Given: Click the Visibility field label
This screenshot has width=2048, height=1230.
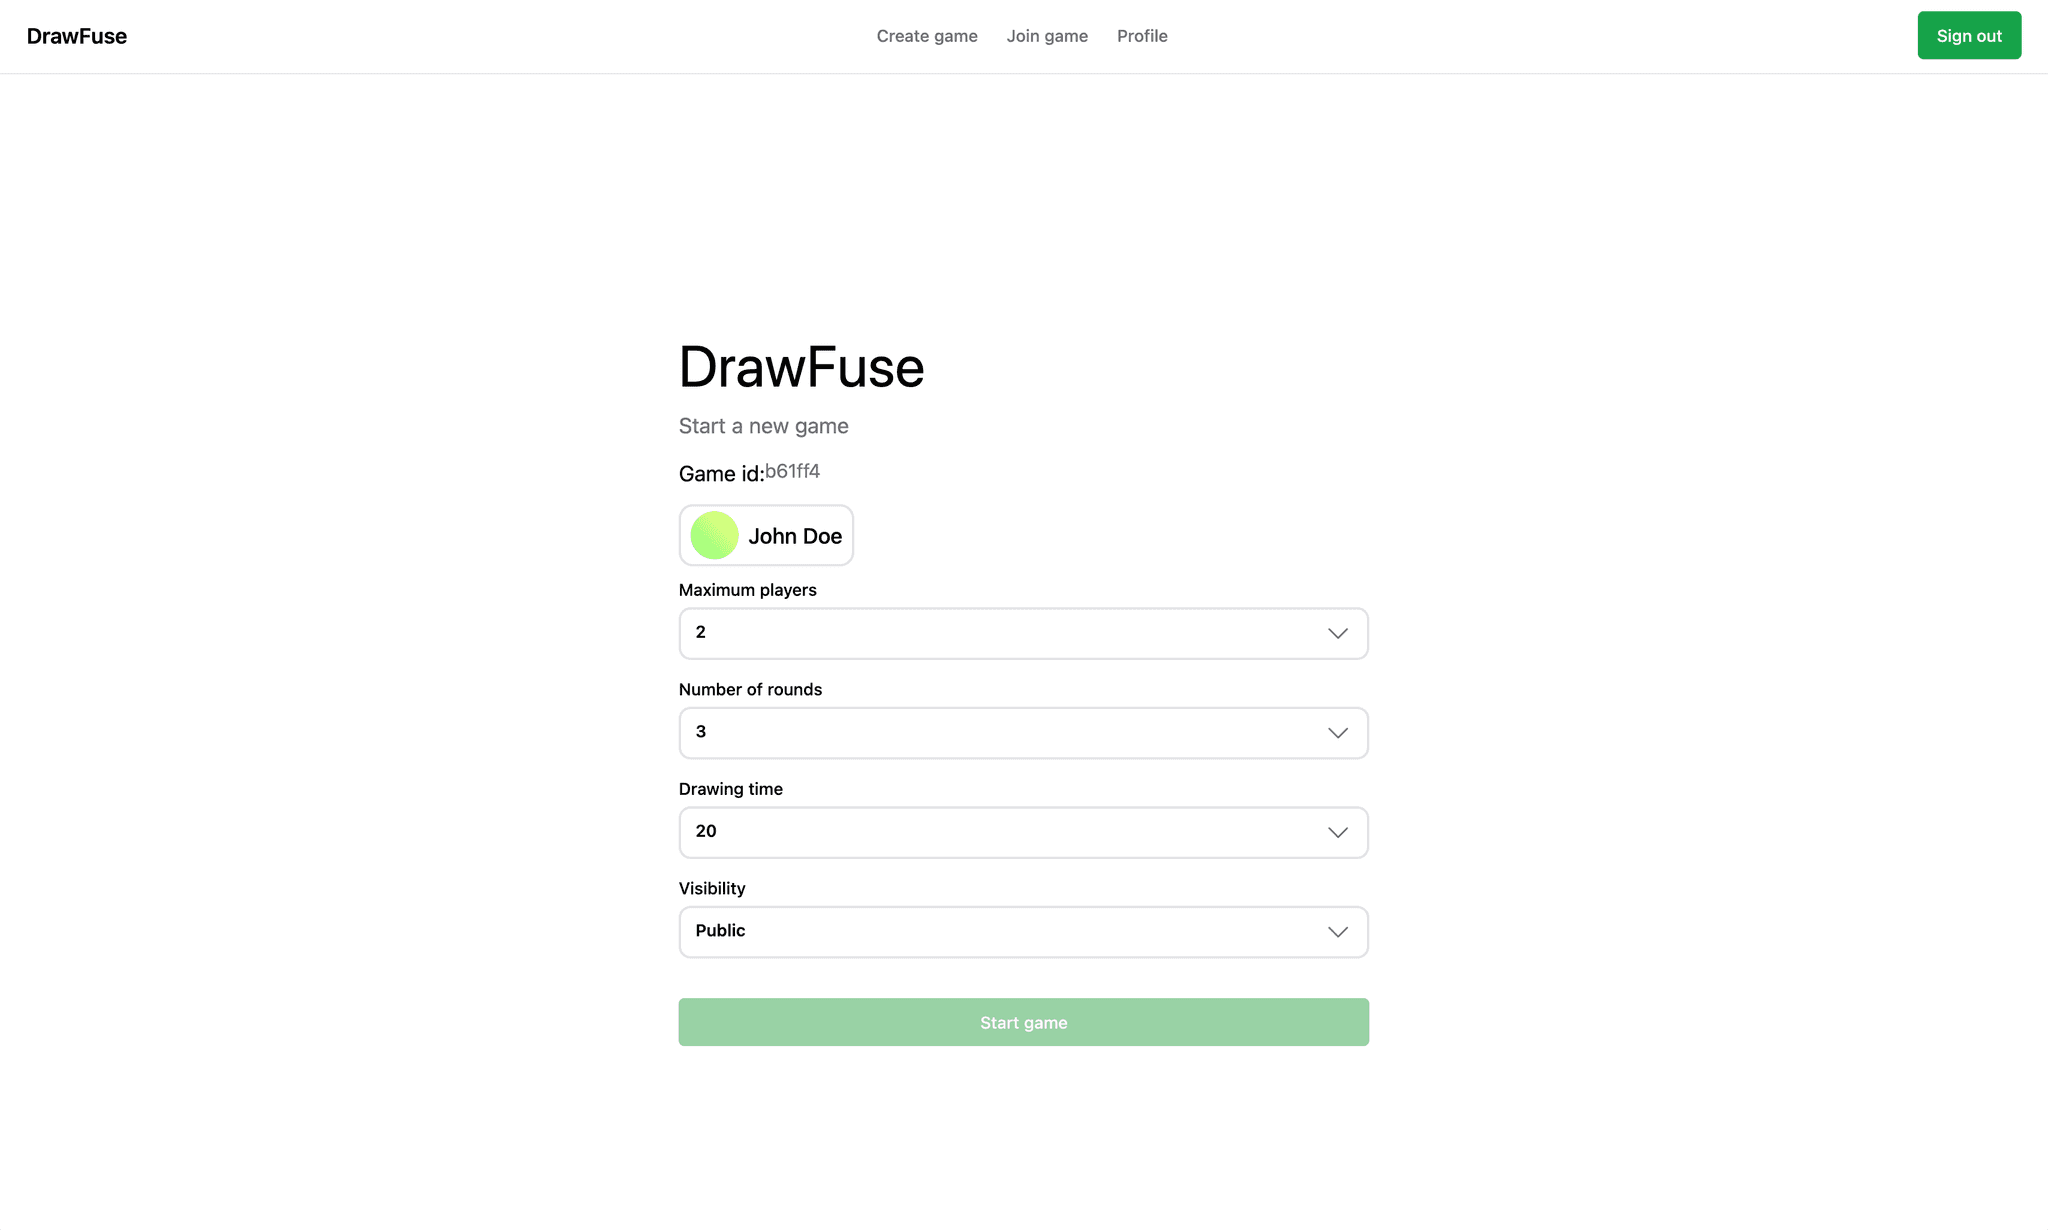Looking at the screenshot, I should pos(711,888).
